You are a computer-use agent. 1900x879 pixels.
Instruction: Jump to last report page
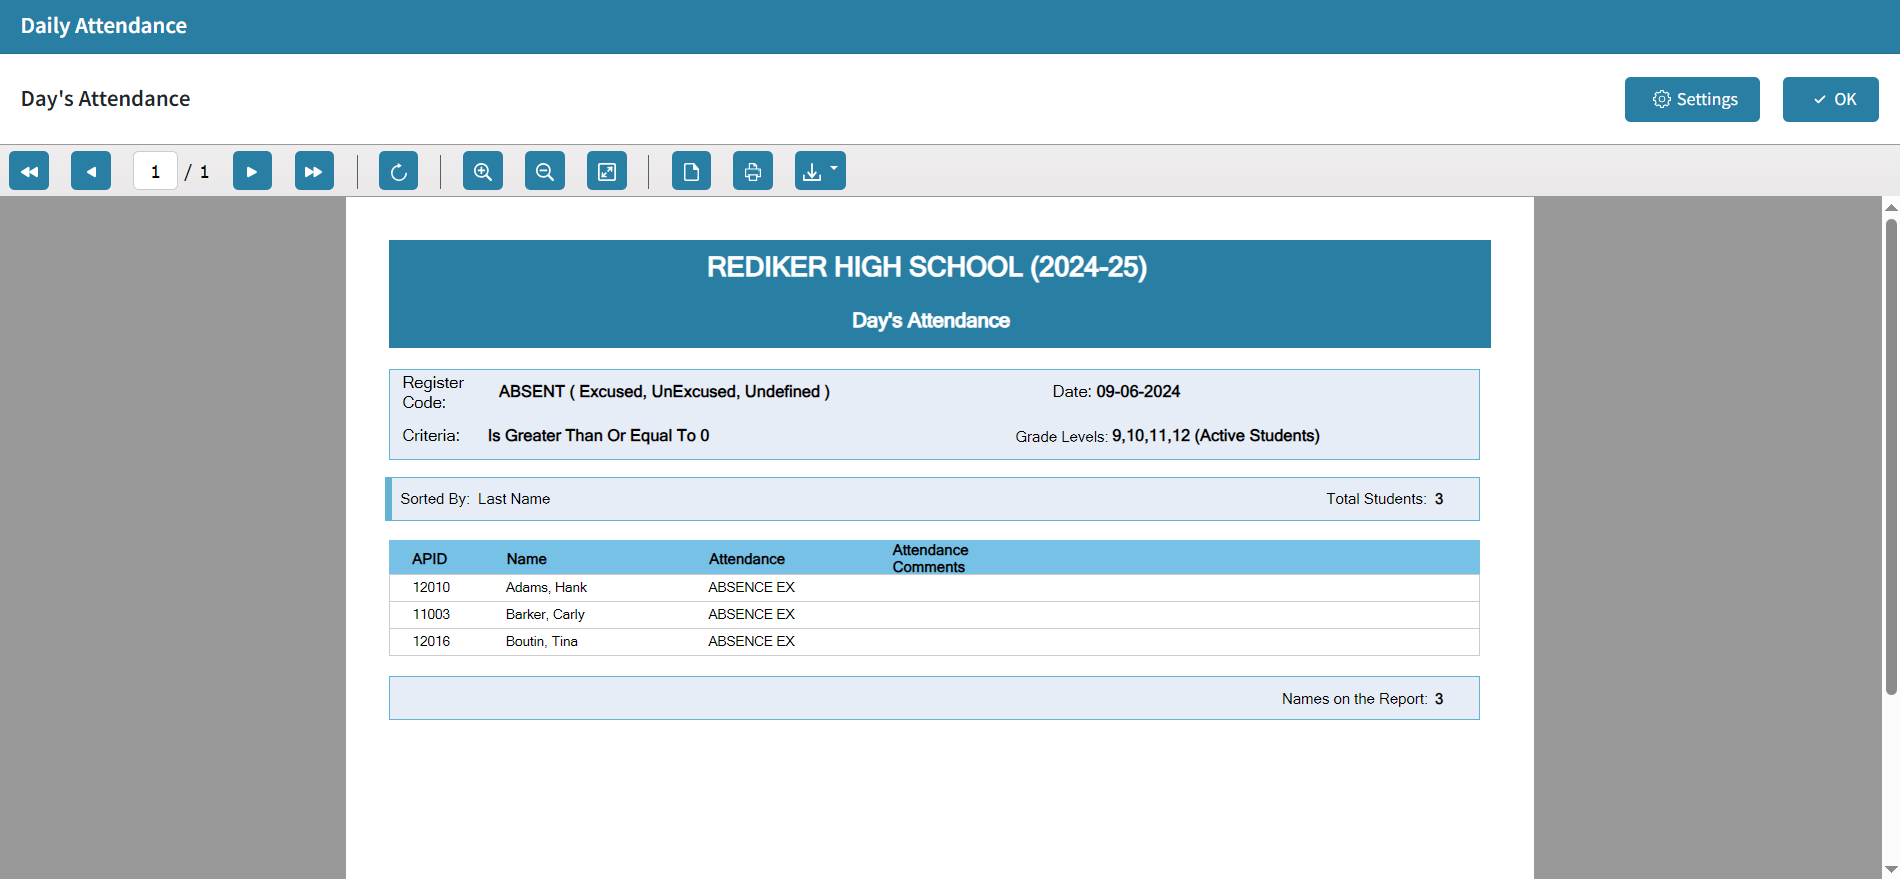tap(314, 171)
